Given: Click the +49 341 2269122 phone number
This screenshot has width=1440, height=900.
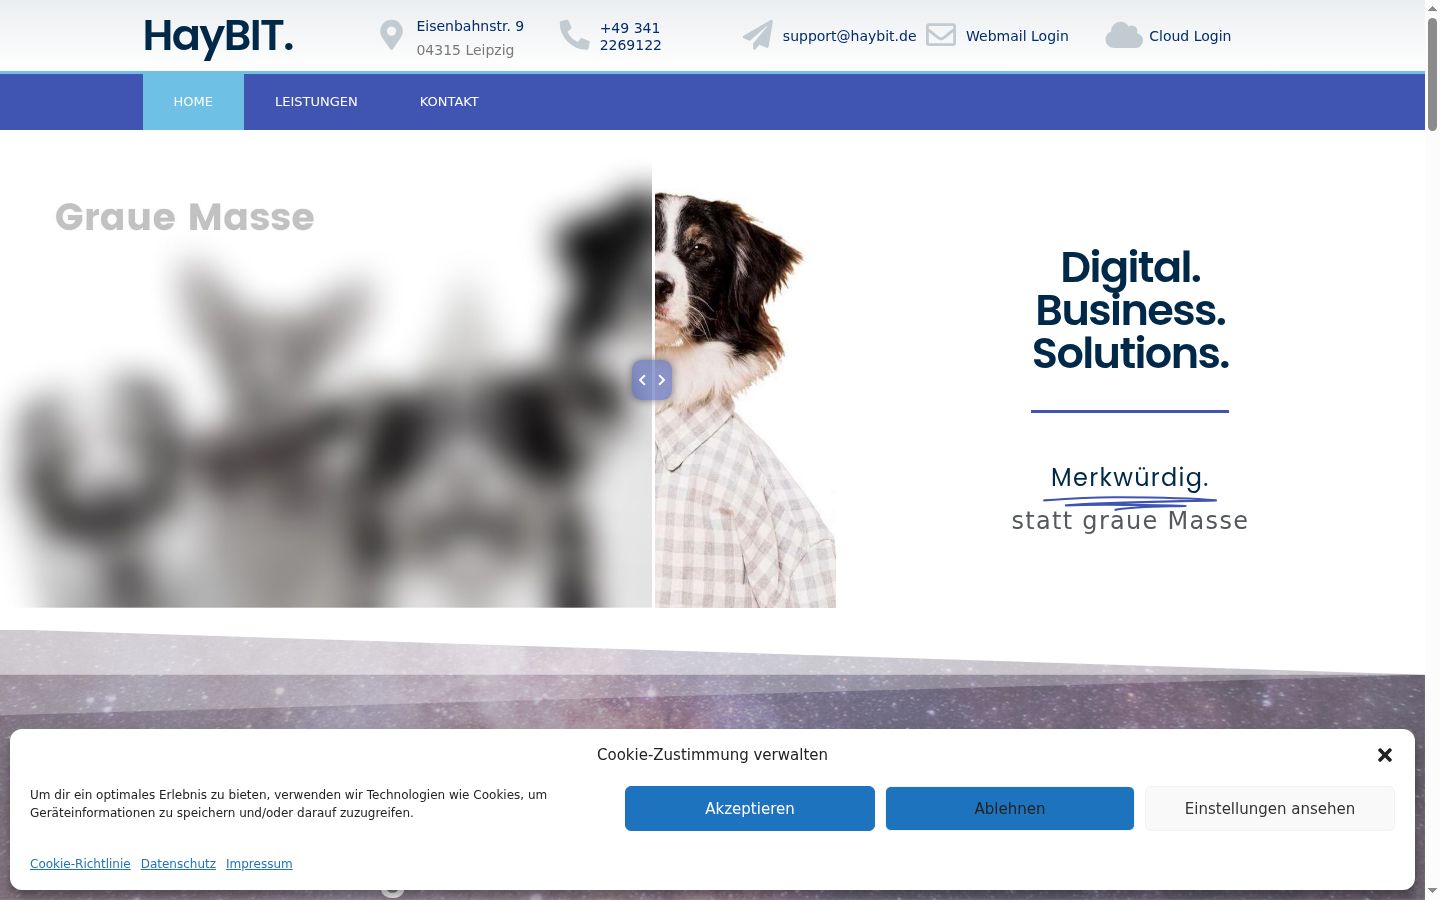Looking at the screenshot, I should (631, 36).
